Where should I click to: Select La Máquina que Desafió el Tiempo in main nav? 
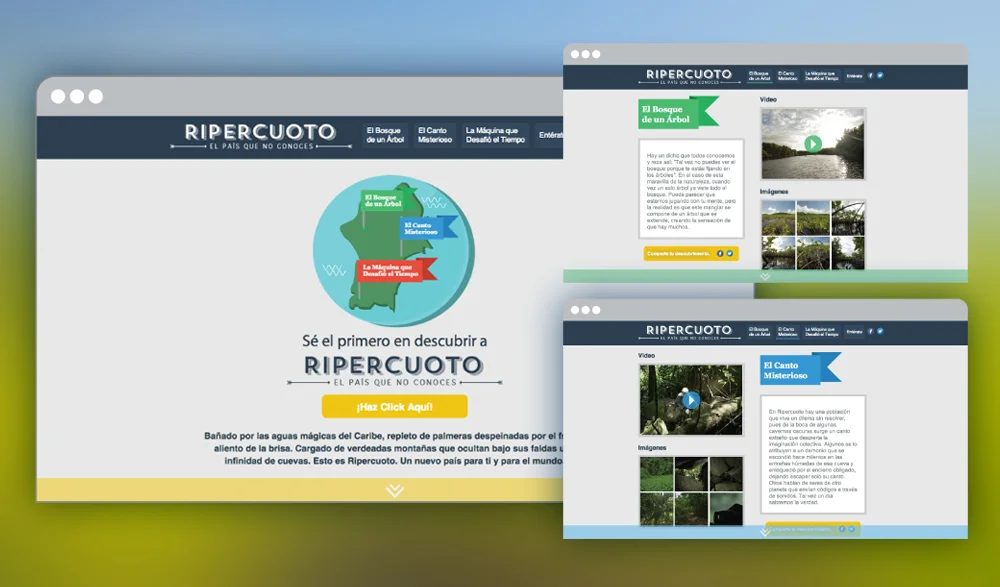pyautogui.click(x=495, y=135)
